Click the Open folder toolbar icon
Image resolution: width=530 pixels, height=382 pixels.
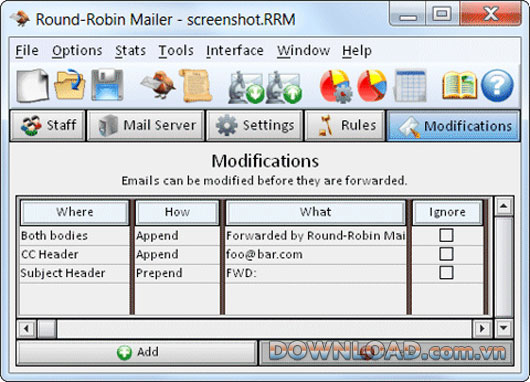tap(70, 85)
